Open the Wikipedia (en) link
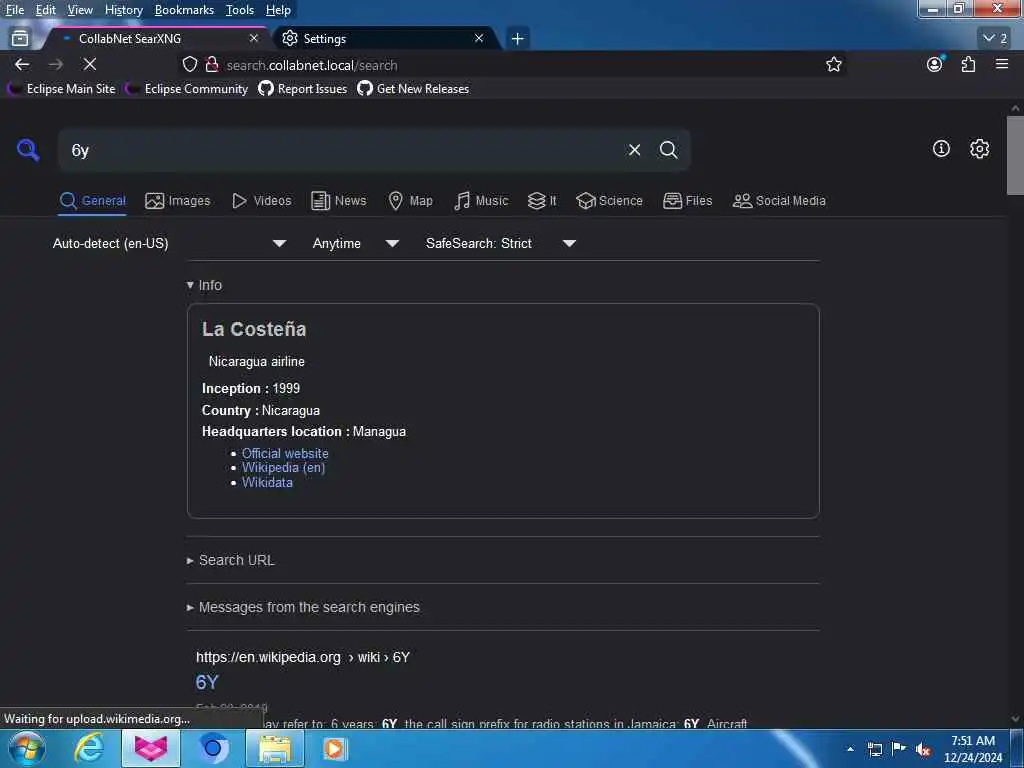The image size is (1024, 768). click(x=283, y=468)
